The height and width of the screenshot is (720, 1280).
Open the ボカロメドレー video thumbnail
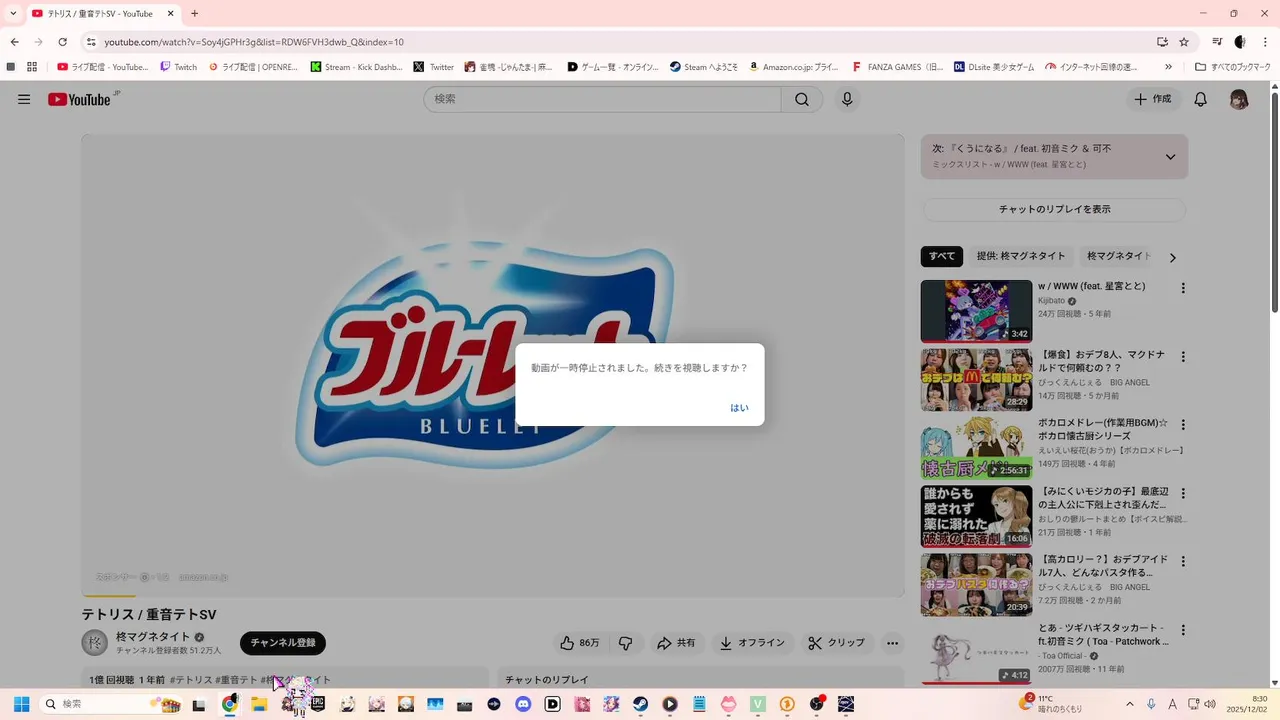(976, 448)
